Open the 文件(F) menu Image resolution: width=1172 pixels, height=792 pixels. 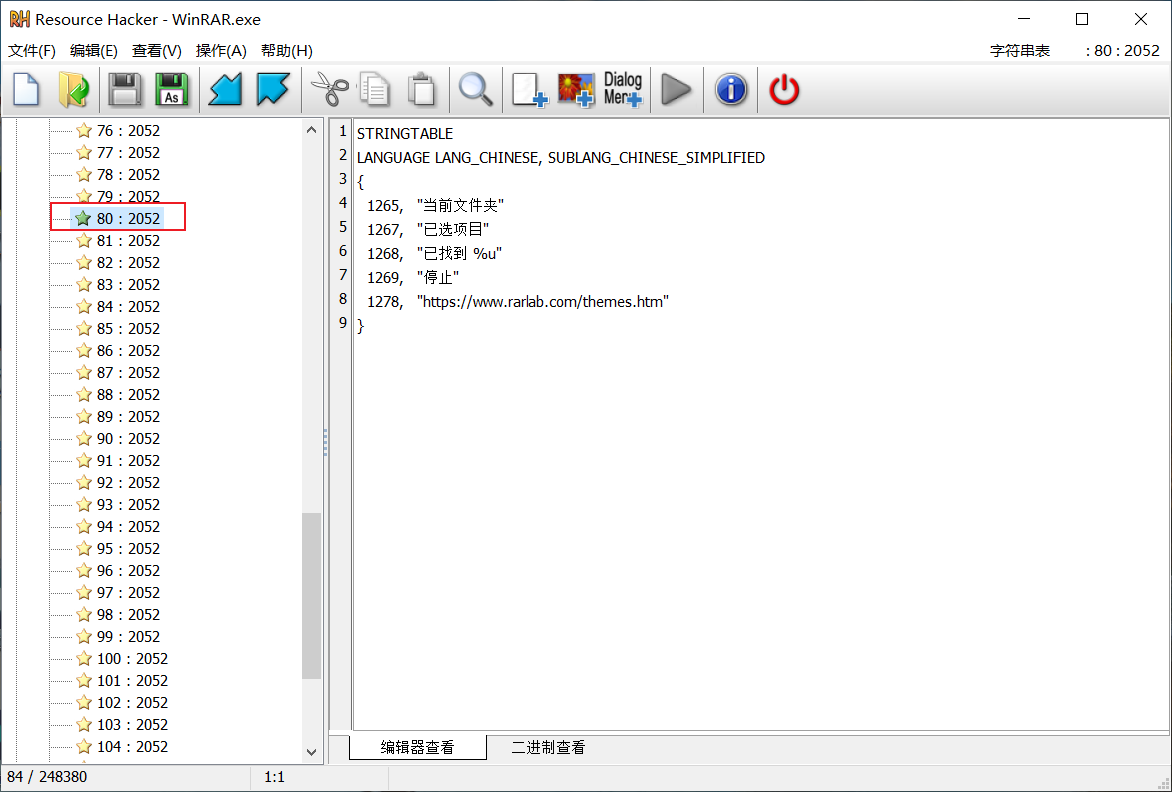[x=32, y=51]
